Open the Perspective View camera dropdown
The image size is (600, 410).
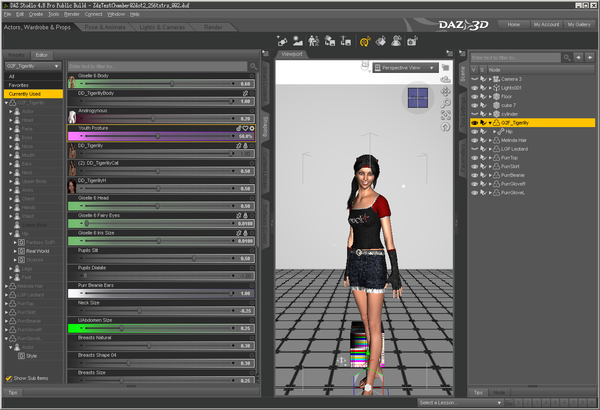(x=405, y=68)
